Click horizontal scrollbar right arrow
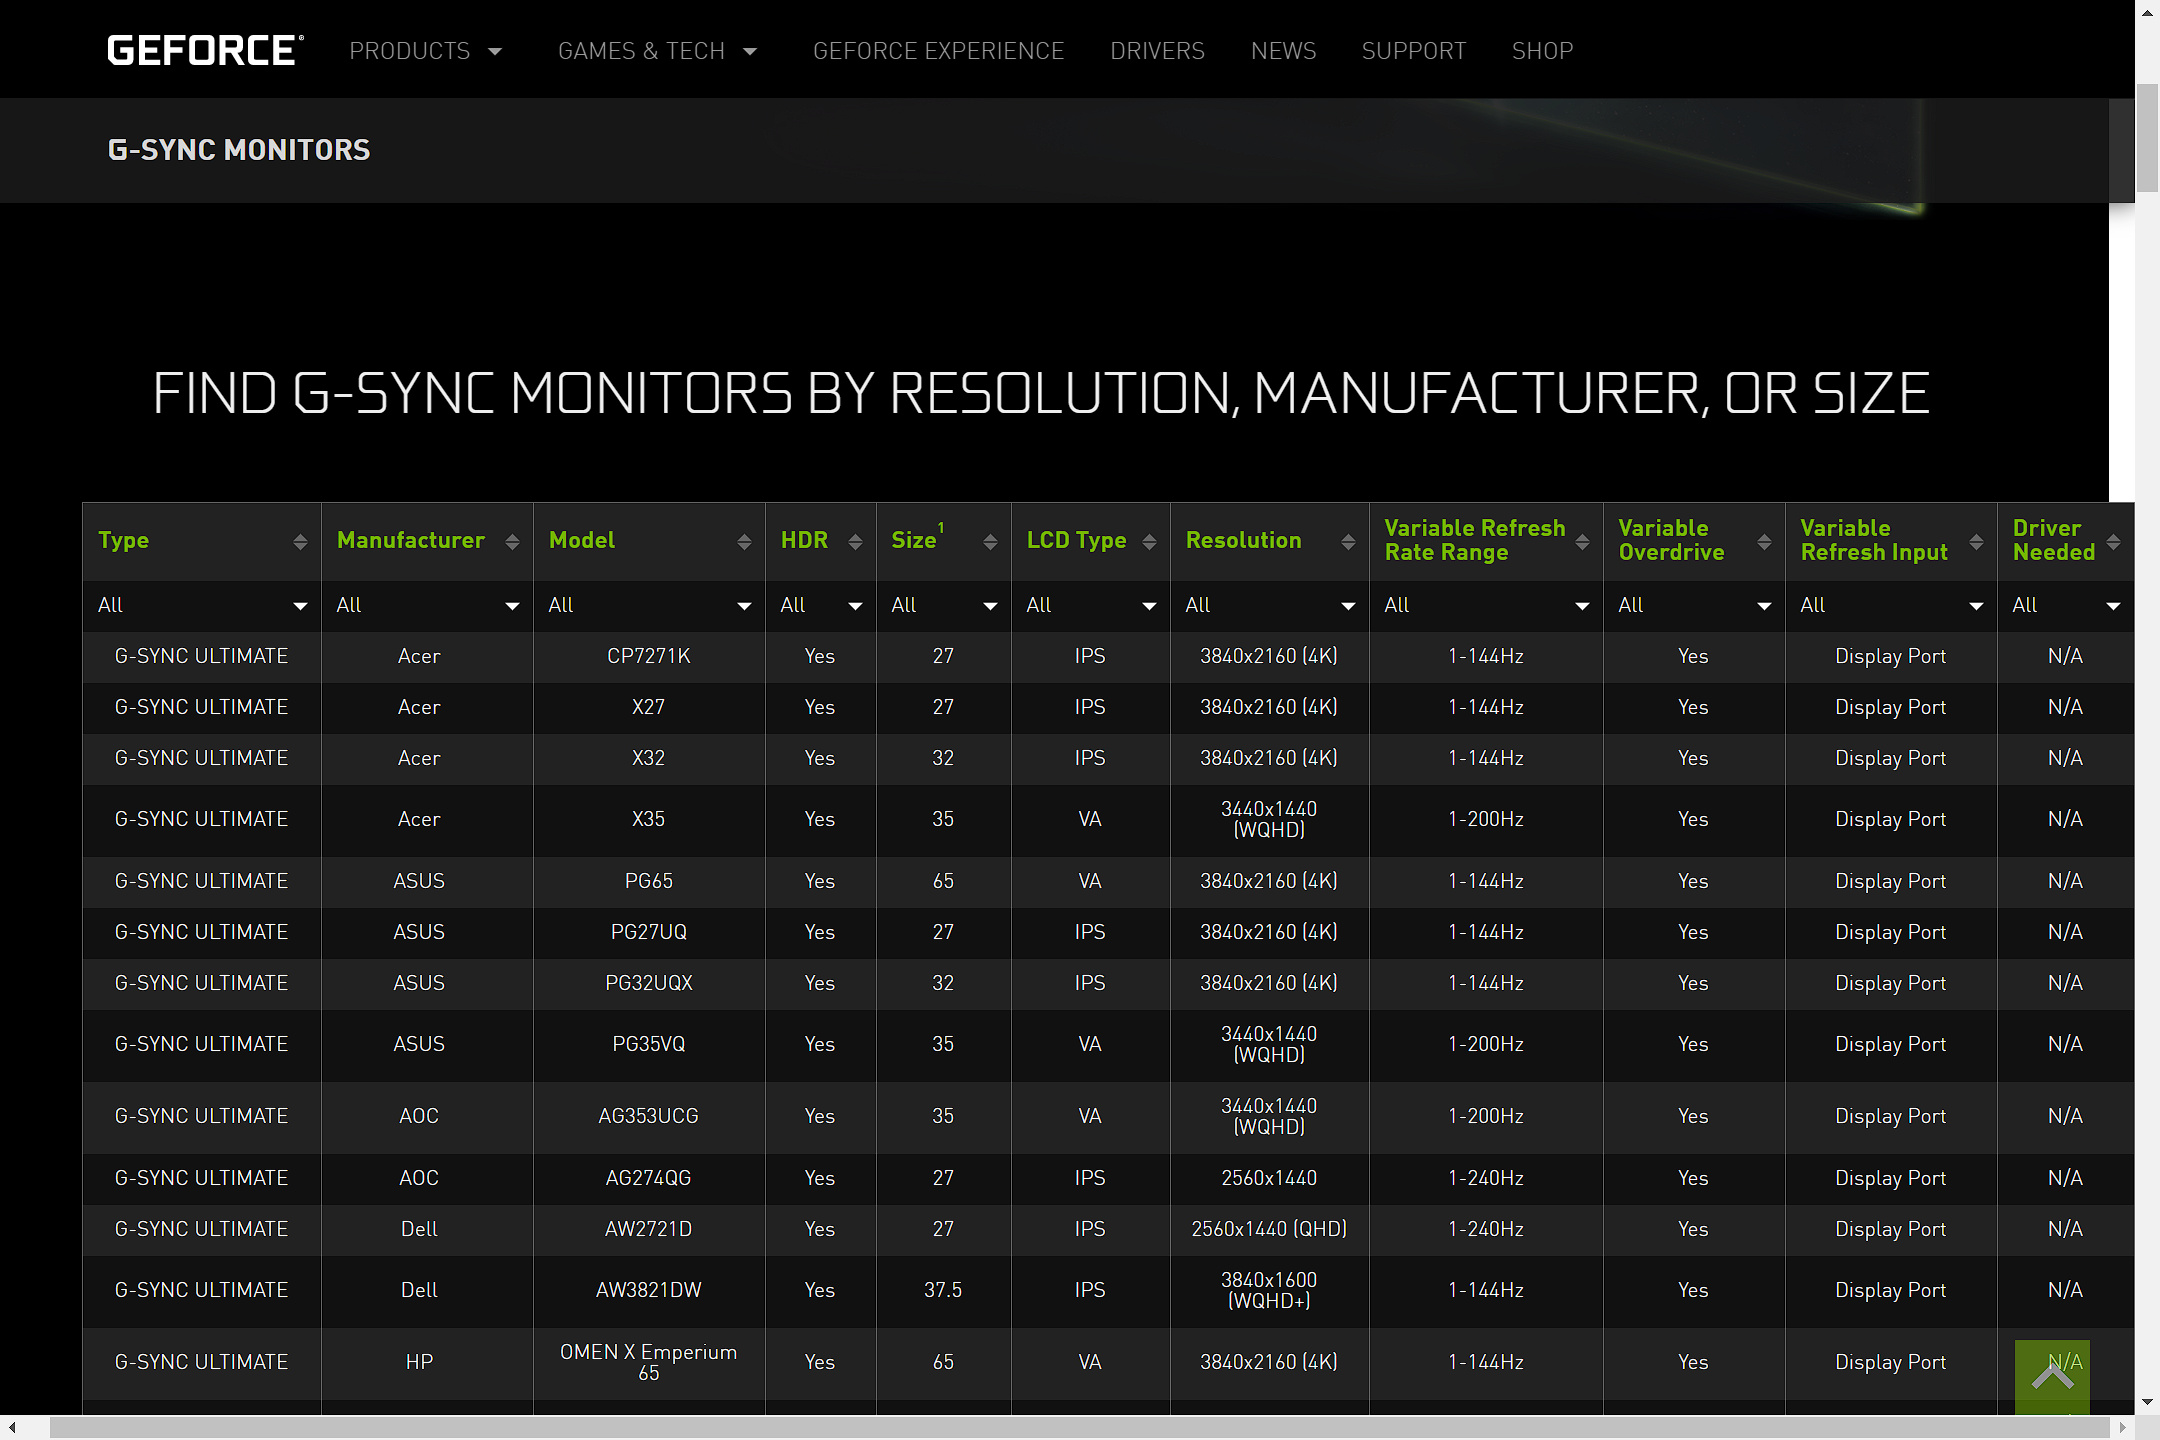 [2122, 1428]
